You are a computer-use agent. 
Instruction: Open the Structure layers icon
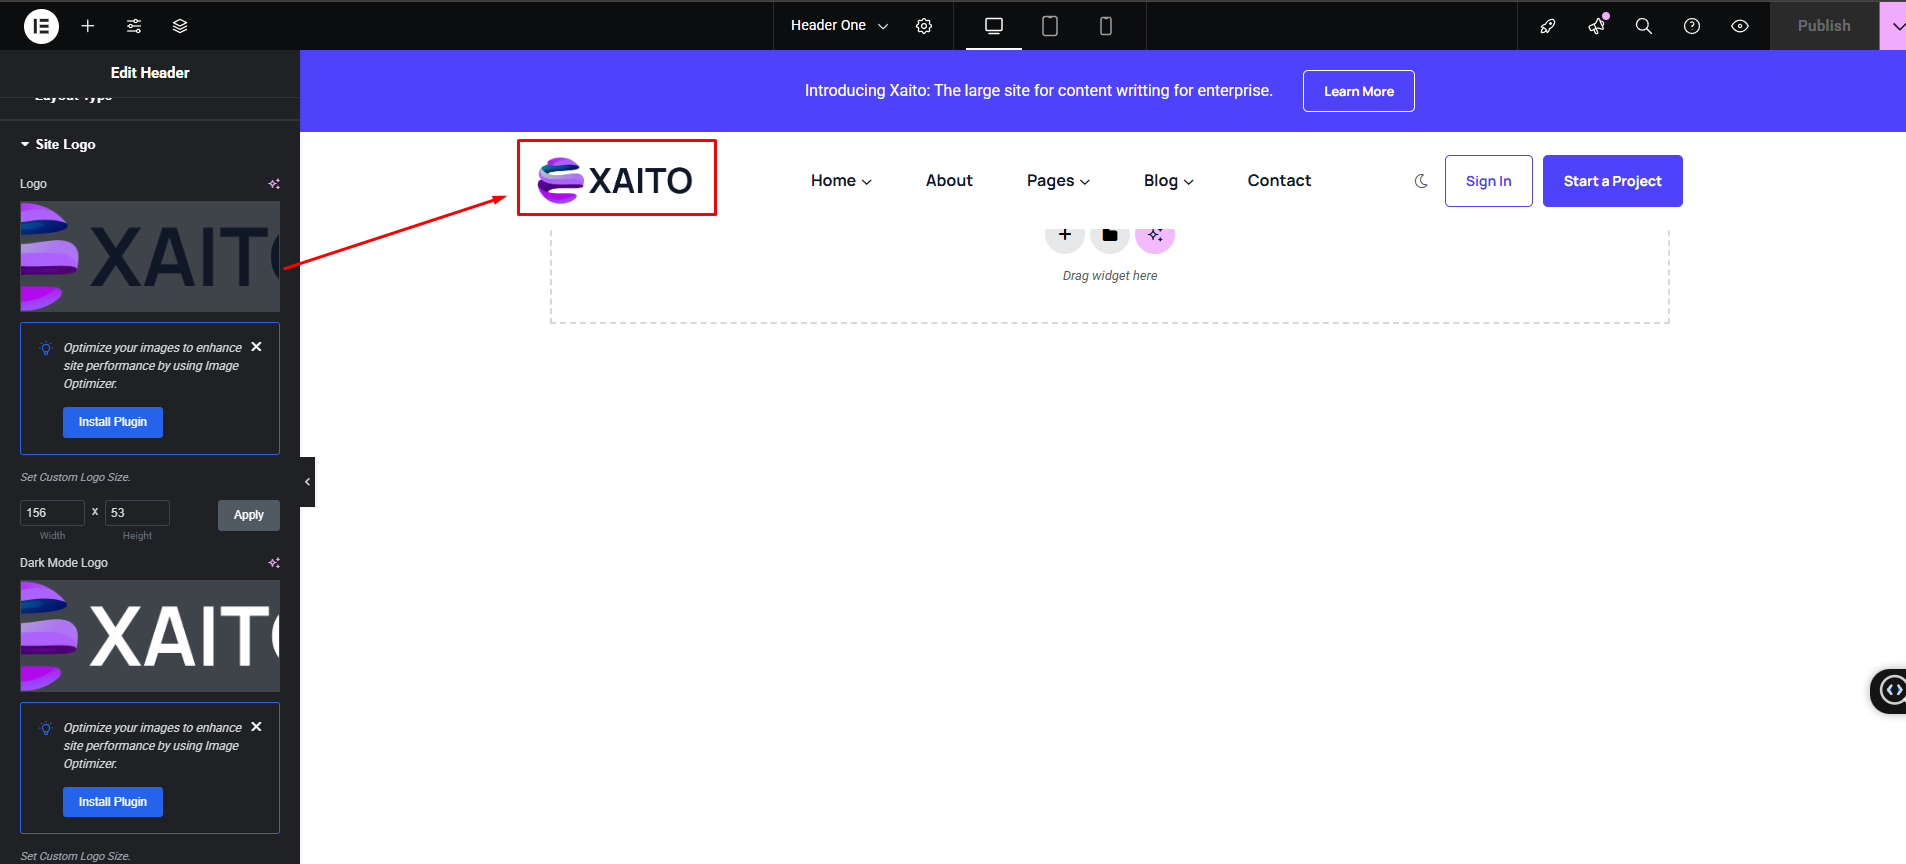tap(180, 26)
